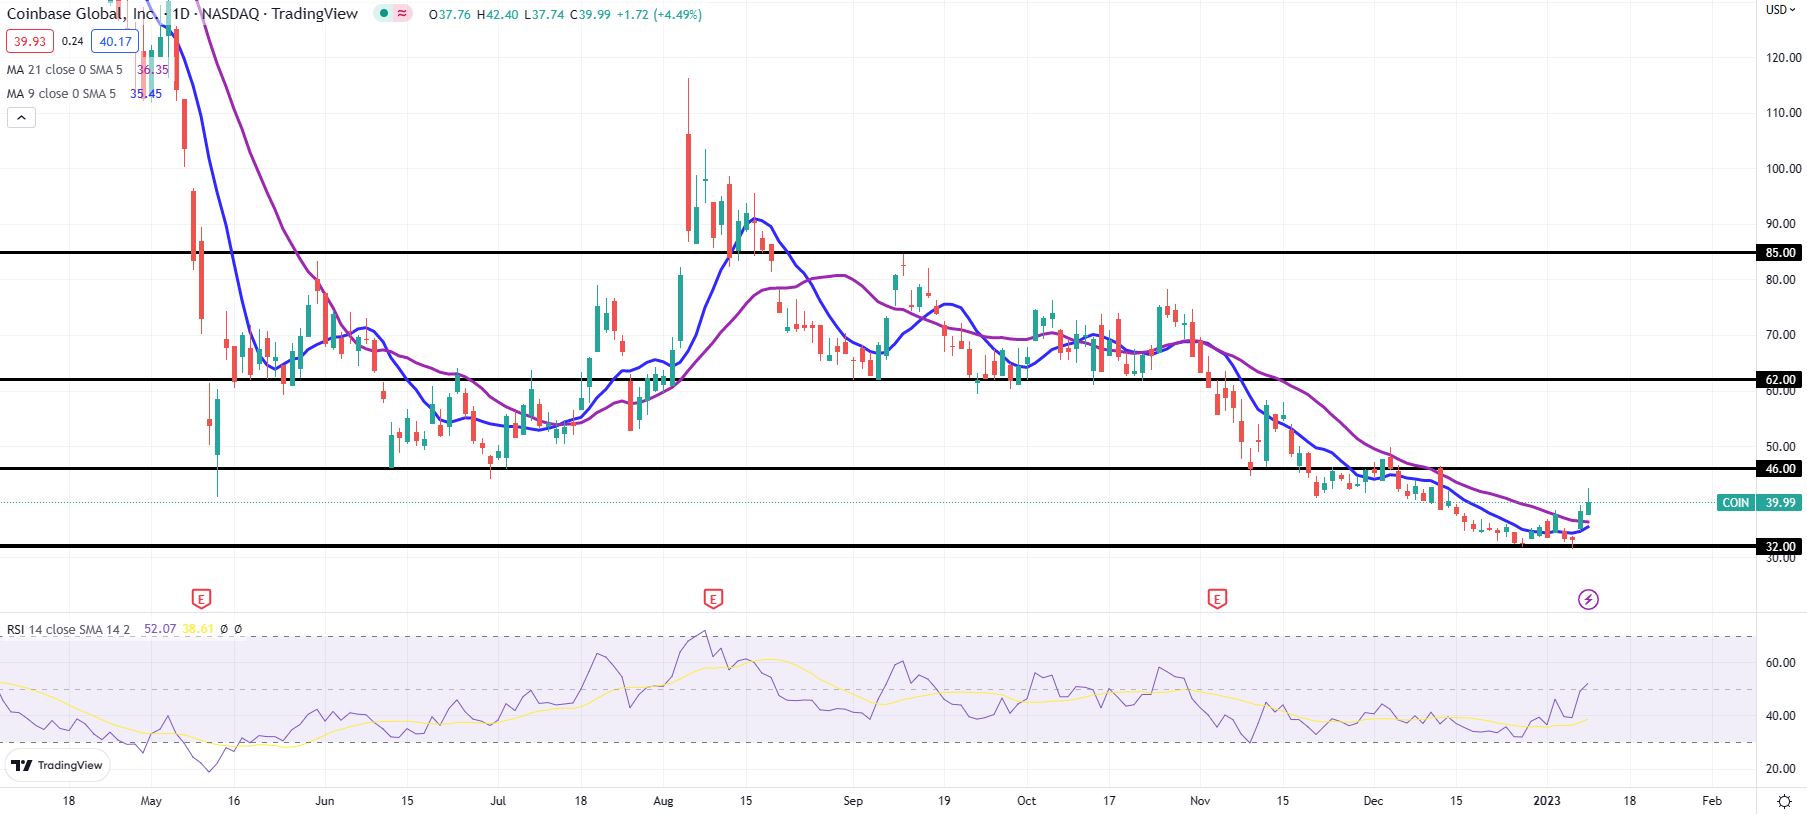Click the +1.72 (+4.49%) change value

tap(659, 15)
